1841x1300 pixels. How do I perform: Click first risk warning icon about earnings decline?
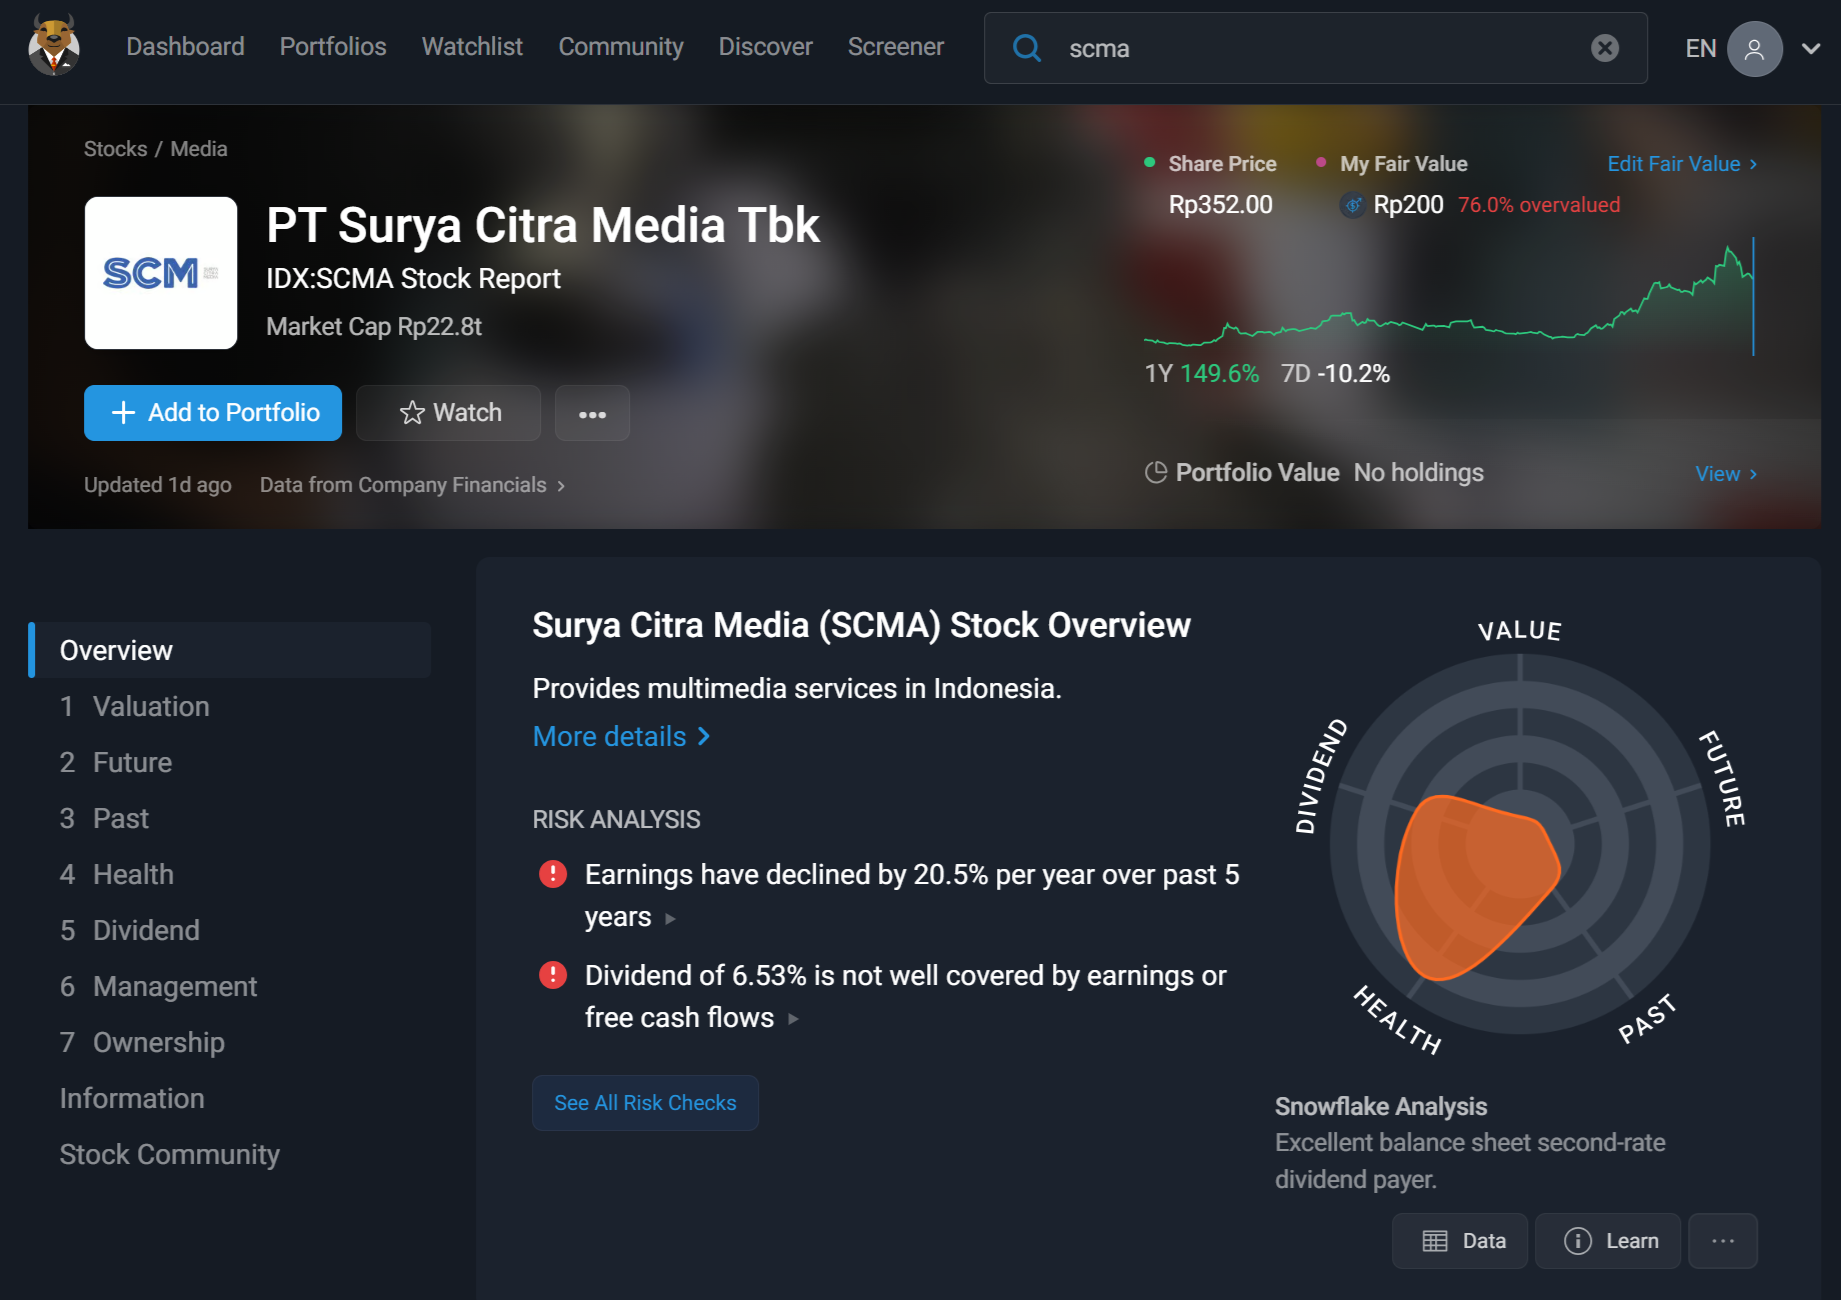pos(553,874)
